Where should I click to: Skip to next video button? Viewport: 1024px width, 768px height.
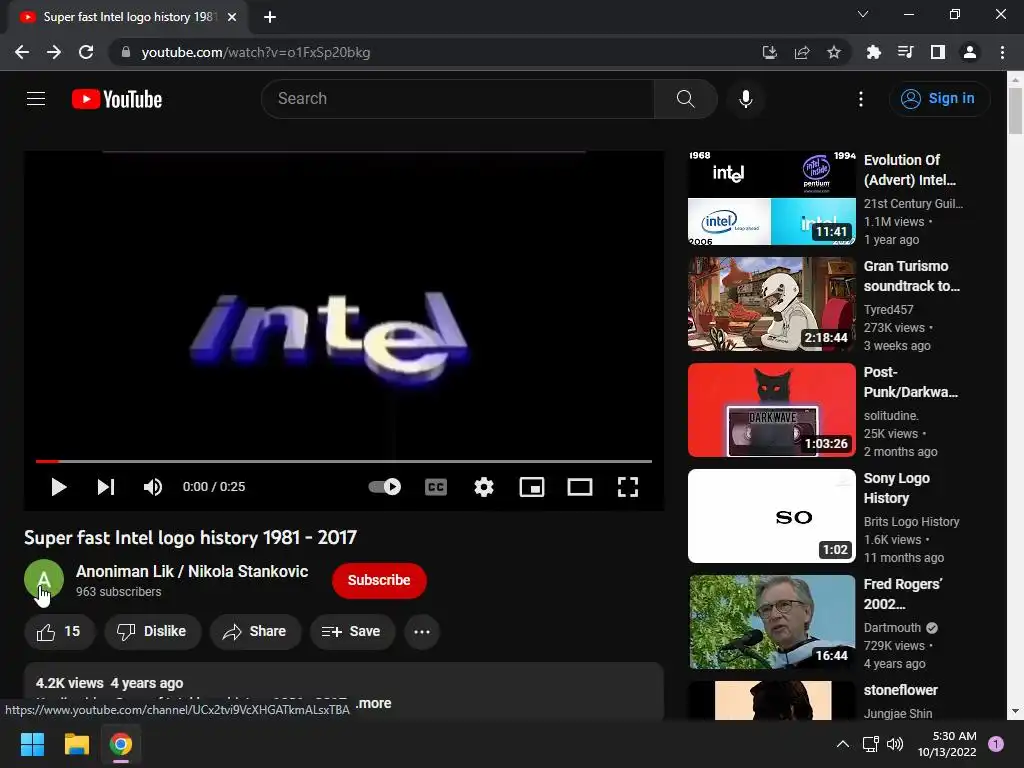[106, 487]
